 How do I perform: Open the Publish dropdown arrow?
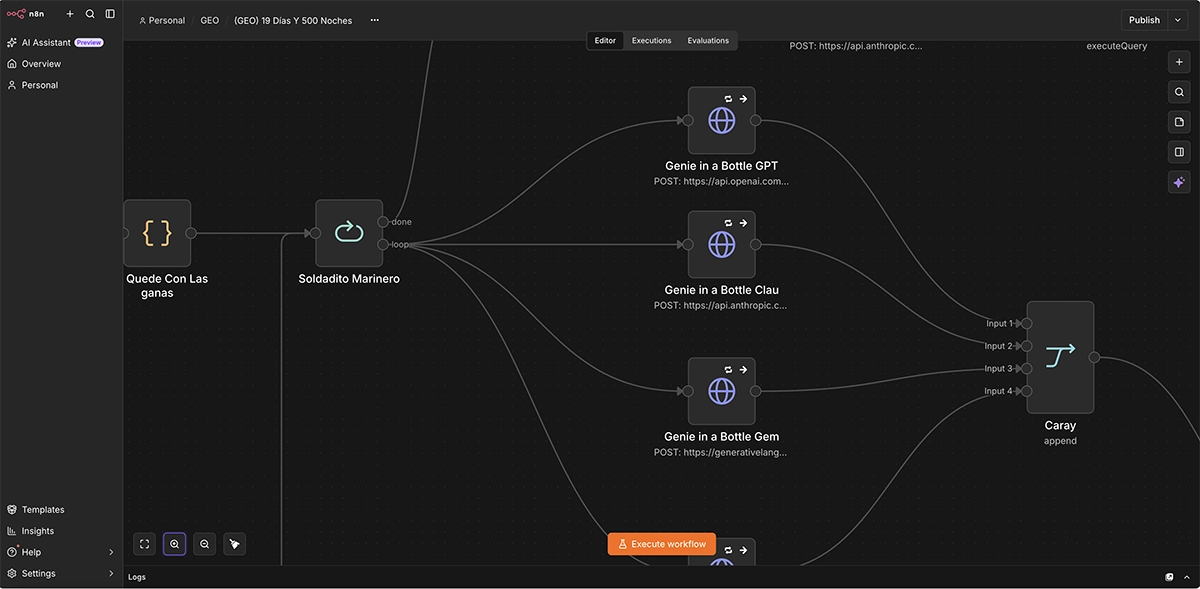[1178, 20]
